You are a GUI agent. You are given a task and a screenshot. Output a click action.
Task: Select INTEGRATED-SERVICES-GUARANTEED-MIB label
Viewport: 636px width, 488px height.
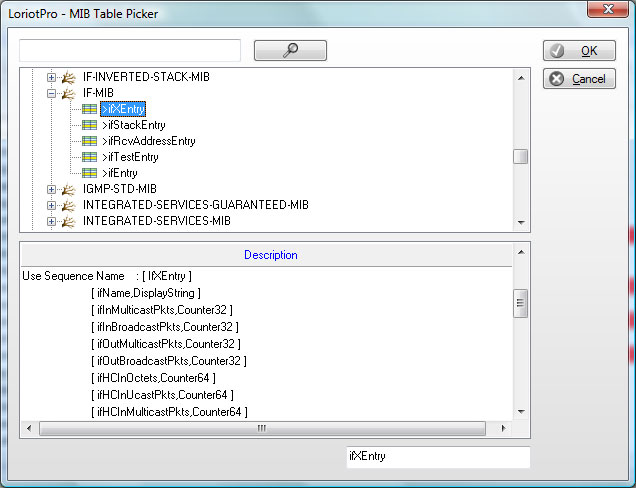point(196,205)
